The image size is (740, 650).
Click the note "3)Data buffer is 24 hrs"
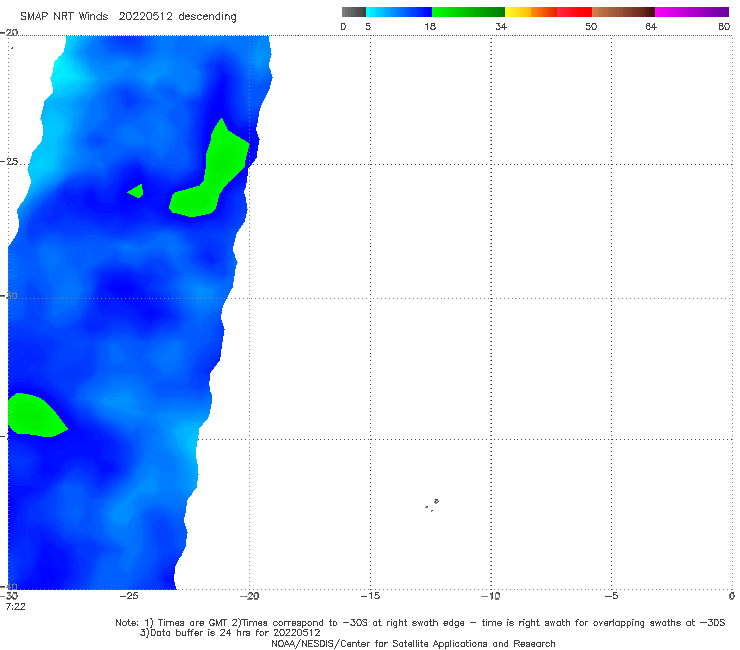[230, 633]
